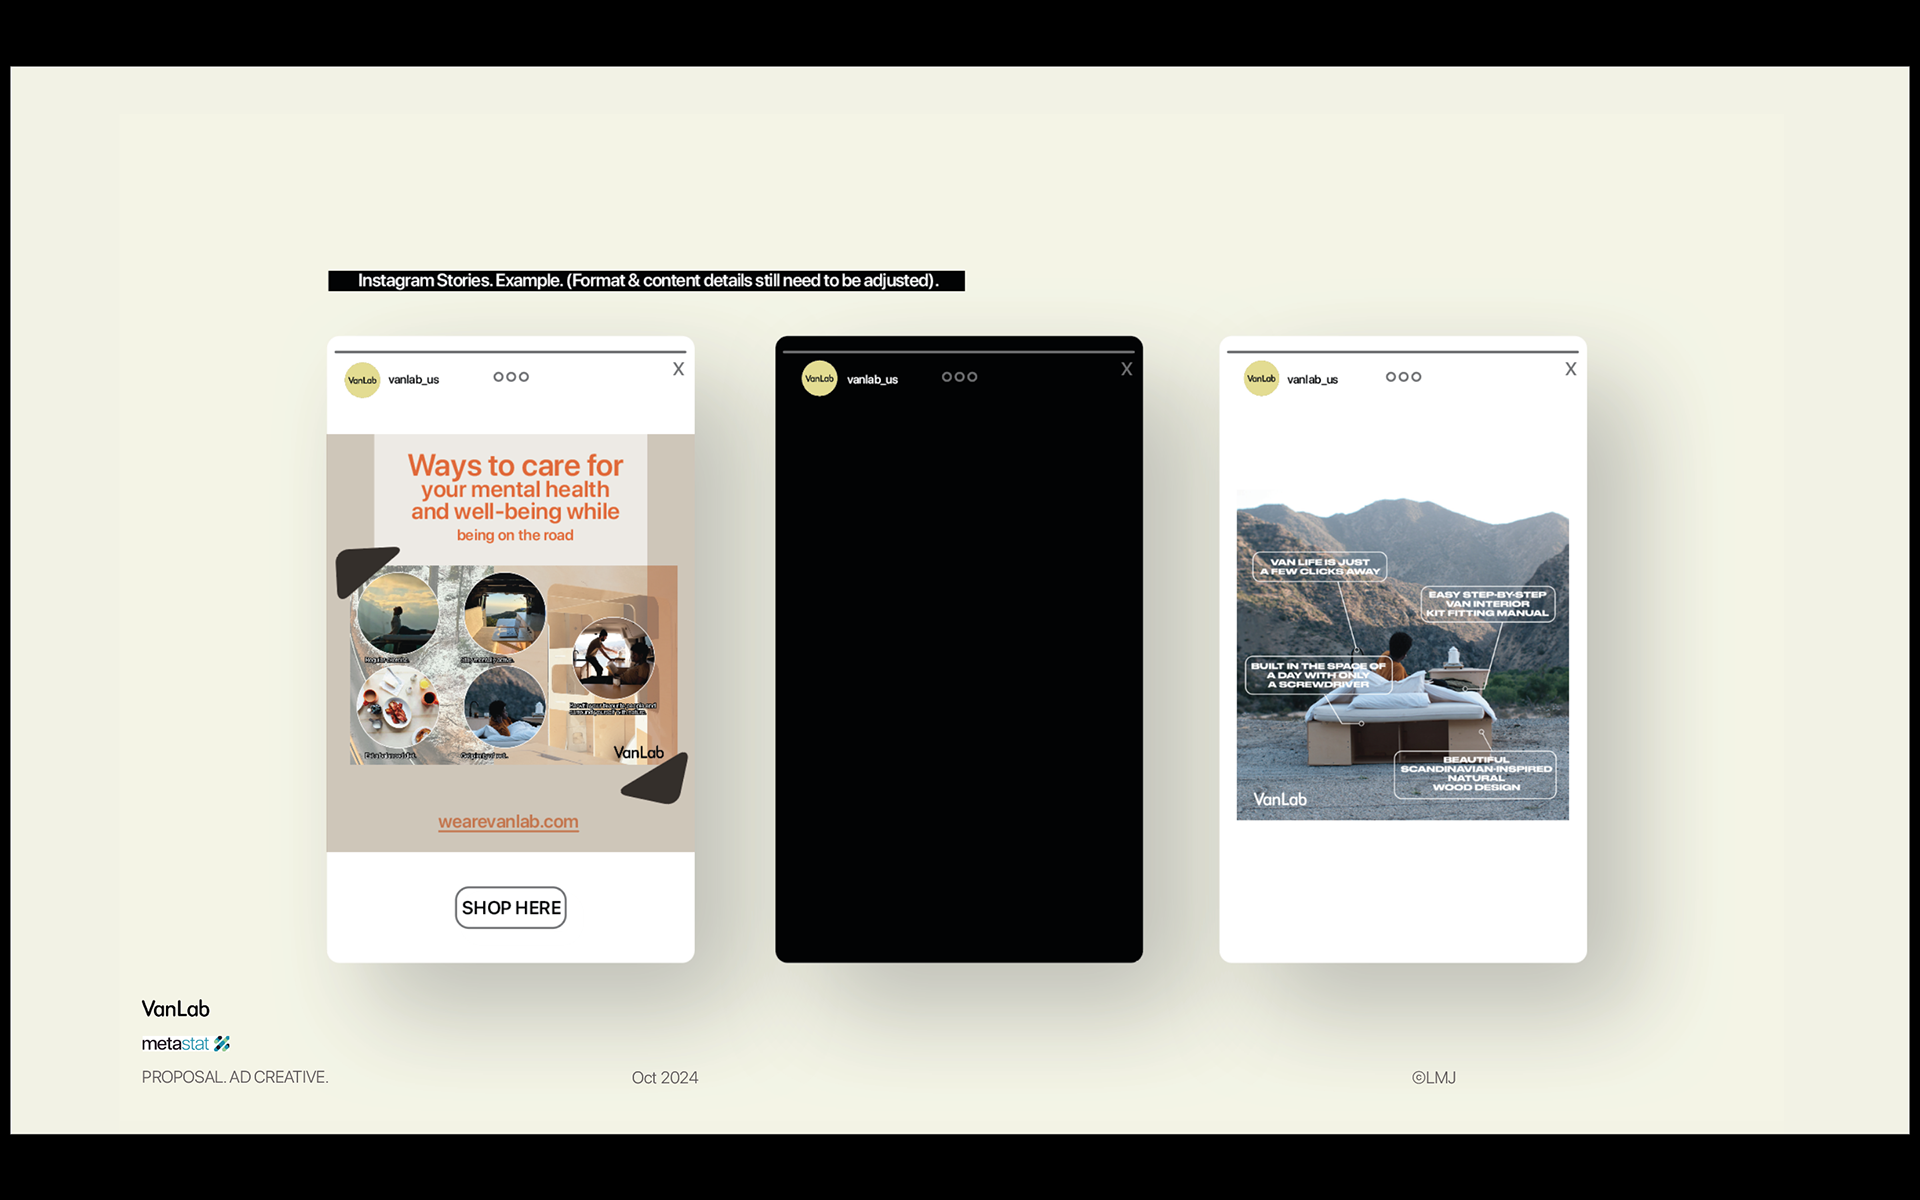This screenshot has width=1920, height=1200.
Task: Click the VanLab logo on the mountain photo
Action: point(1280,799)
